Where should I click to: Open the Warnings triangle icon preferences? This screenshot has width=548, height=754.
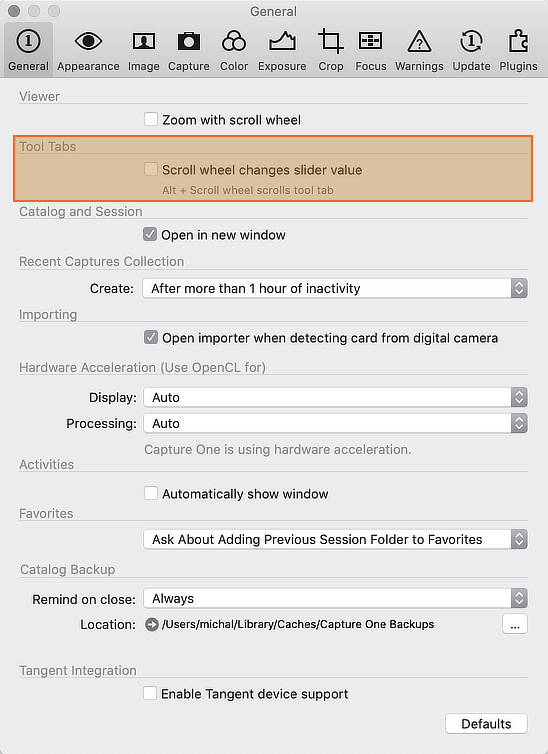419,41
